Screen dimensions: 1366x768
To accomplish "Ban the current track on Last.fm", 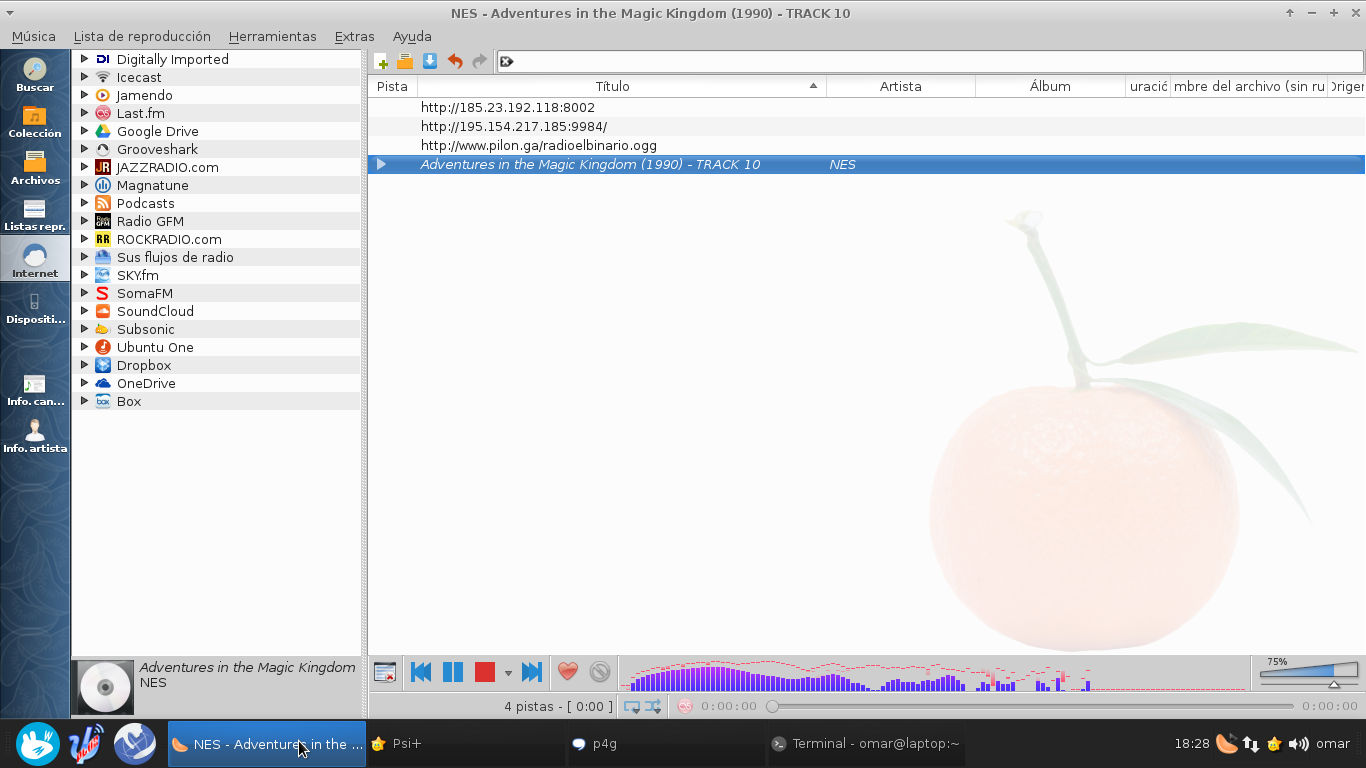I will point(600,672).
